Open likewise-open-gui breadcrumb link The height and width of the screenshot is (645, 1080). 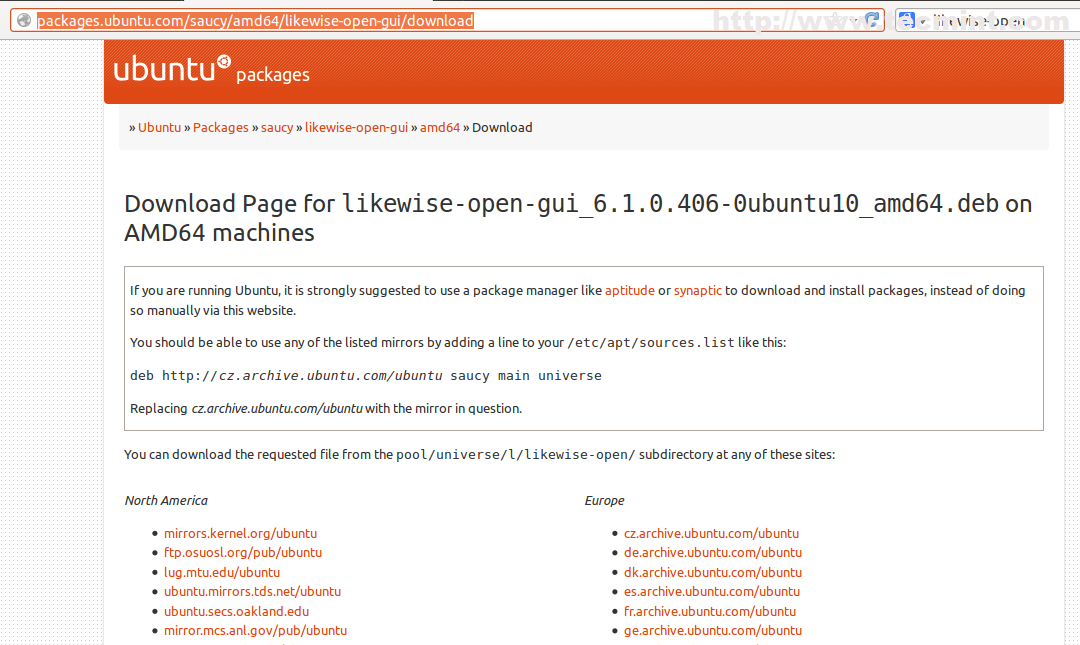(356, 127)
